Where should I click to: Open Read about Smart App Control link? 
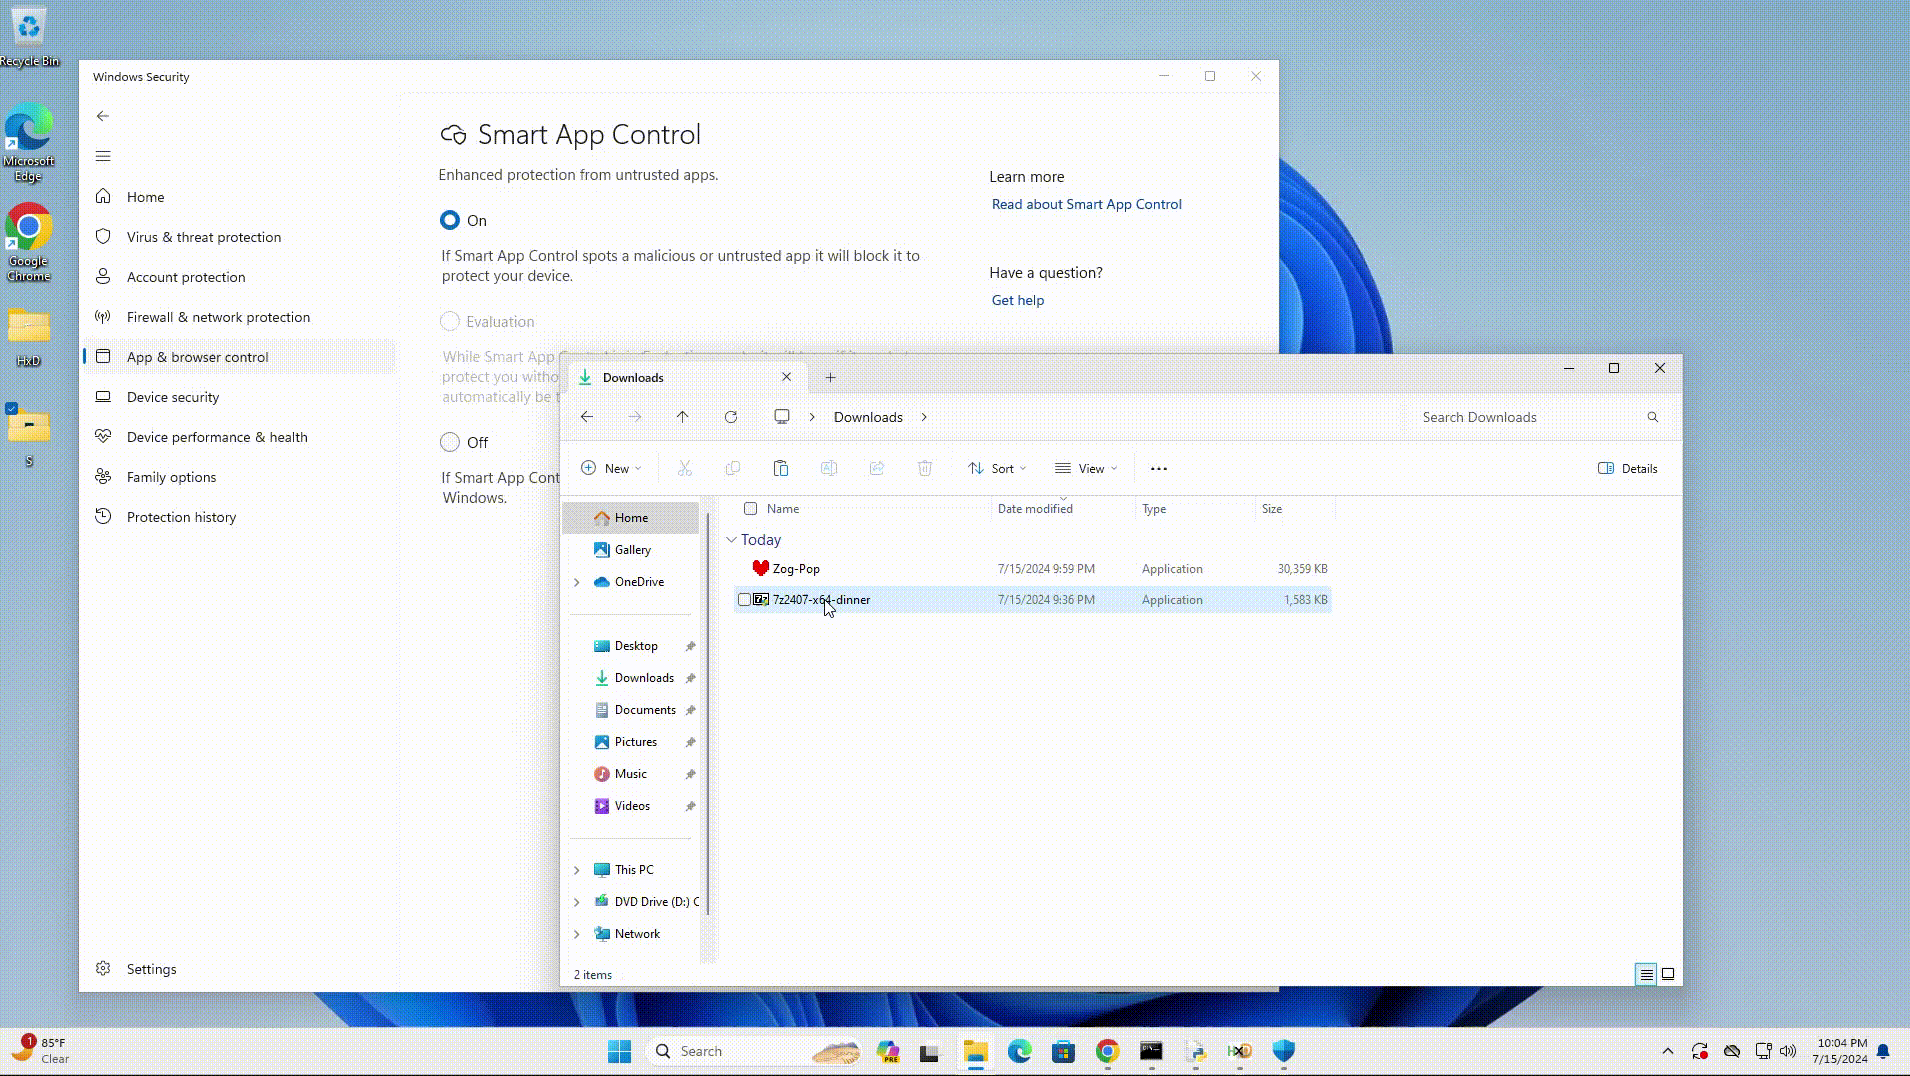(x=1086, y=204)
